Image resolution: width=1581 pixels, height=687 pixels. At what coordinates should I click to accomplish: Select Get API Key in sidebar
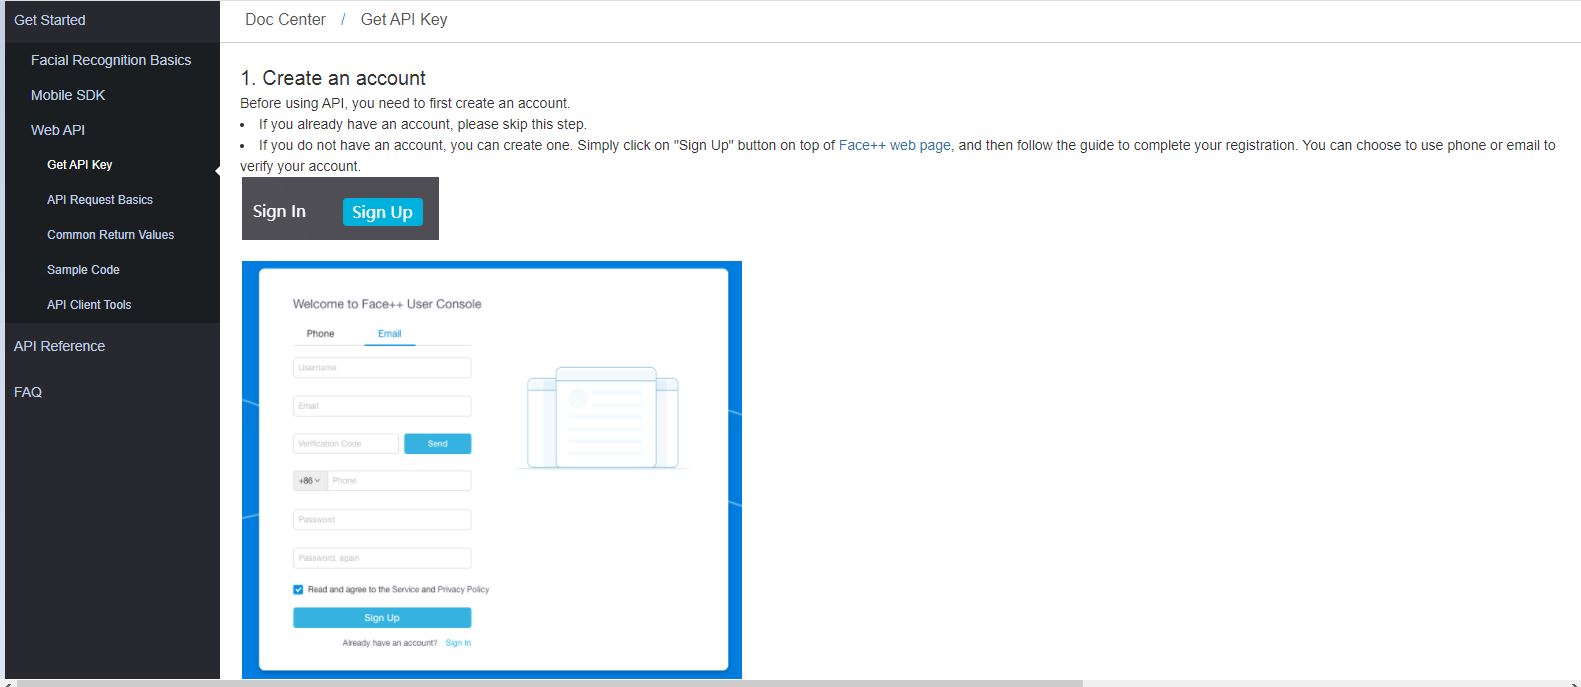[80, 165]
